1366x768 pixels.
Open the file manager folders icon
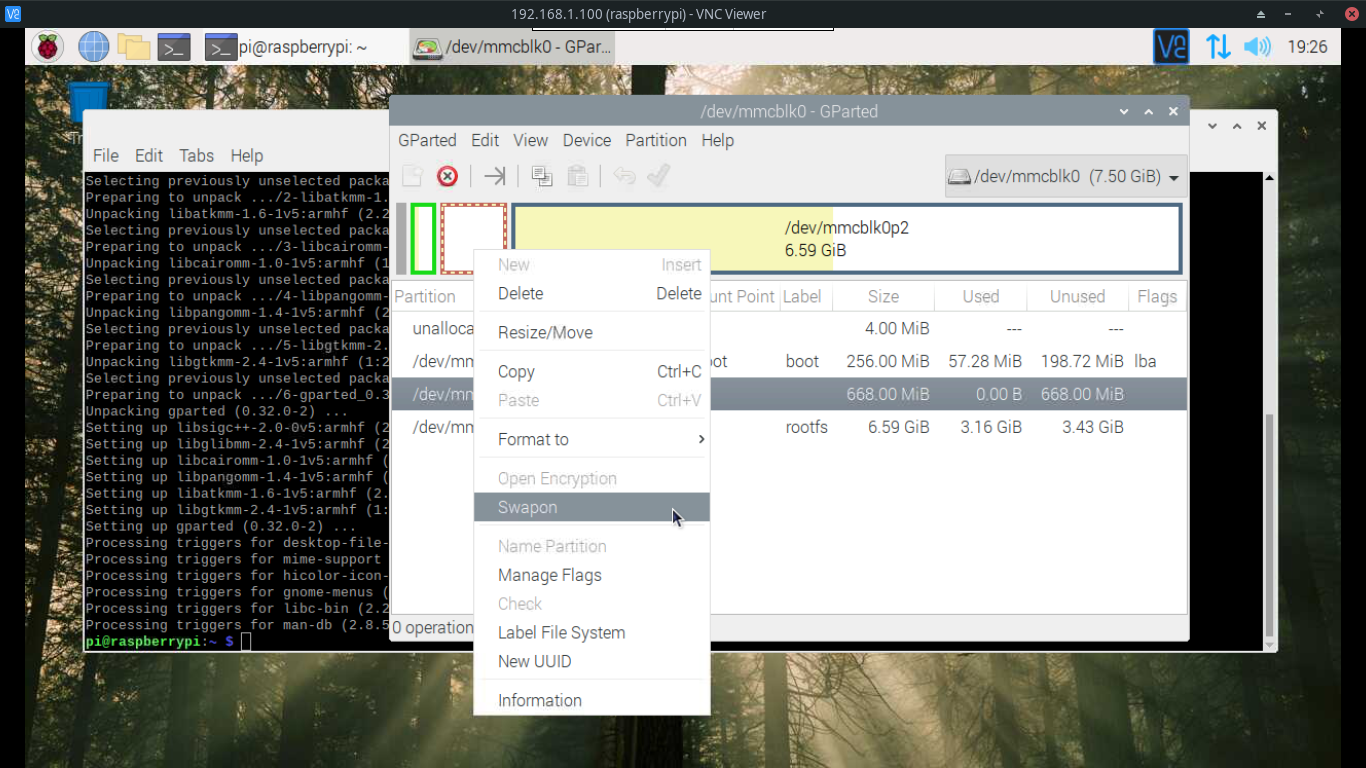pyautogui.click(x=133, y=47)
